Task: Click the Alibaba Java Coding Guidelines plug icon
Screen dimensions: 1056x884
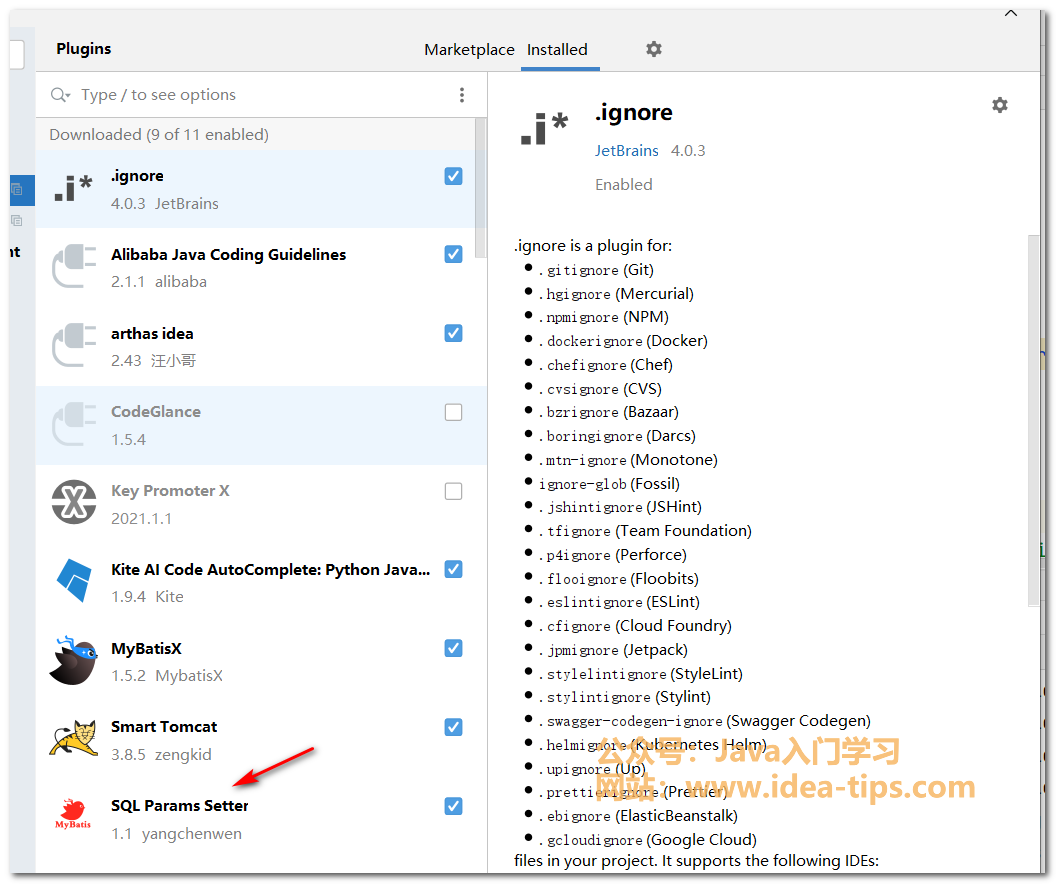Action: pyautogui.click(x=73, y=266)
